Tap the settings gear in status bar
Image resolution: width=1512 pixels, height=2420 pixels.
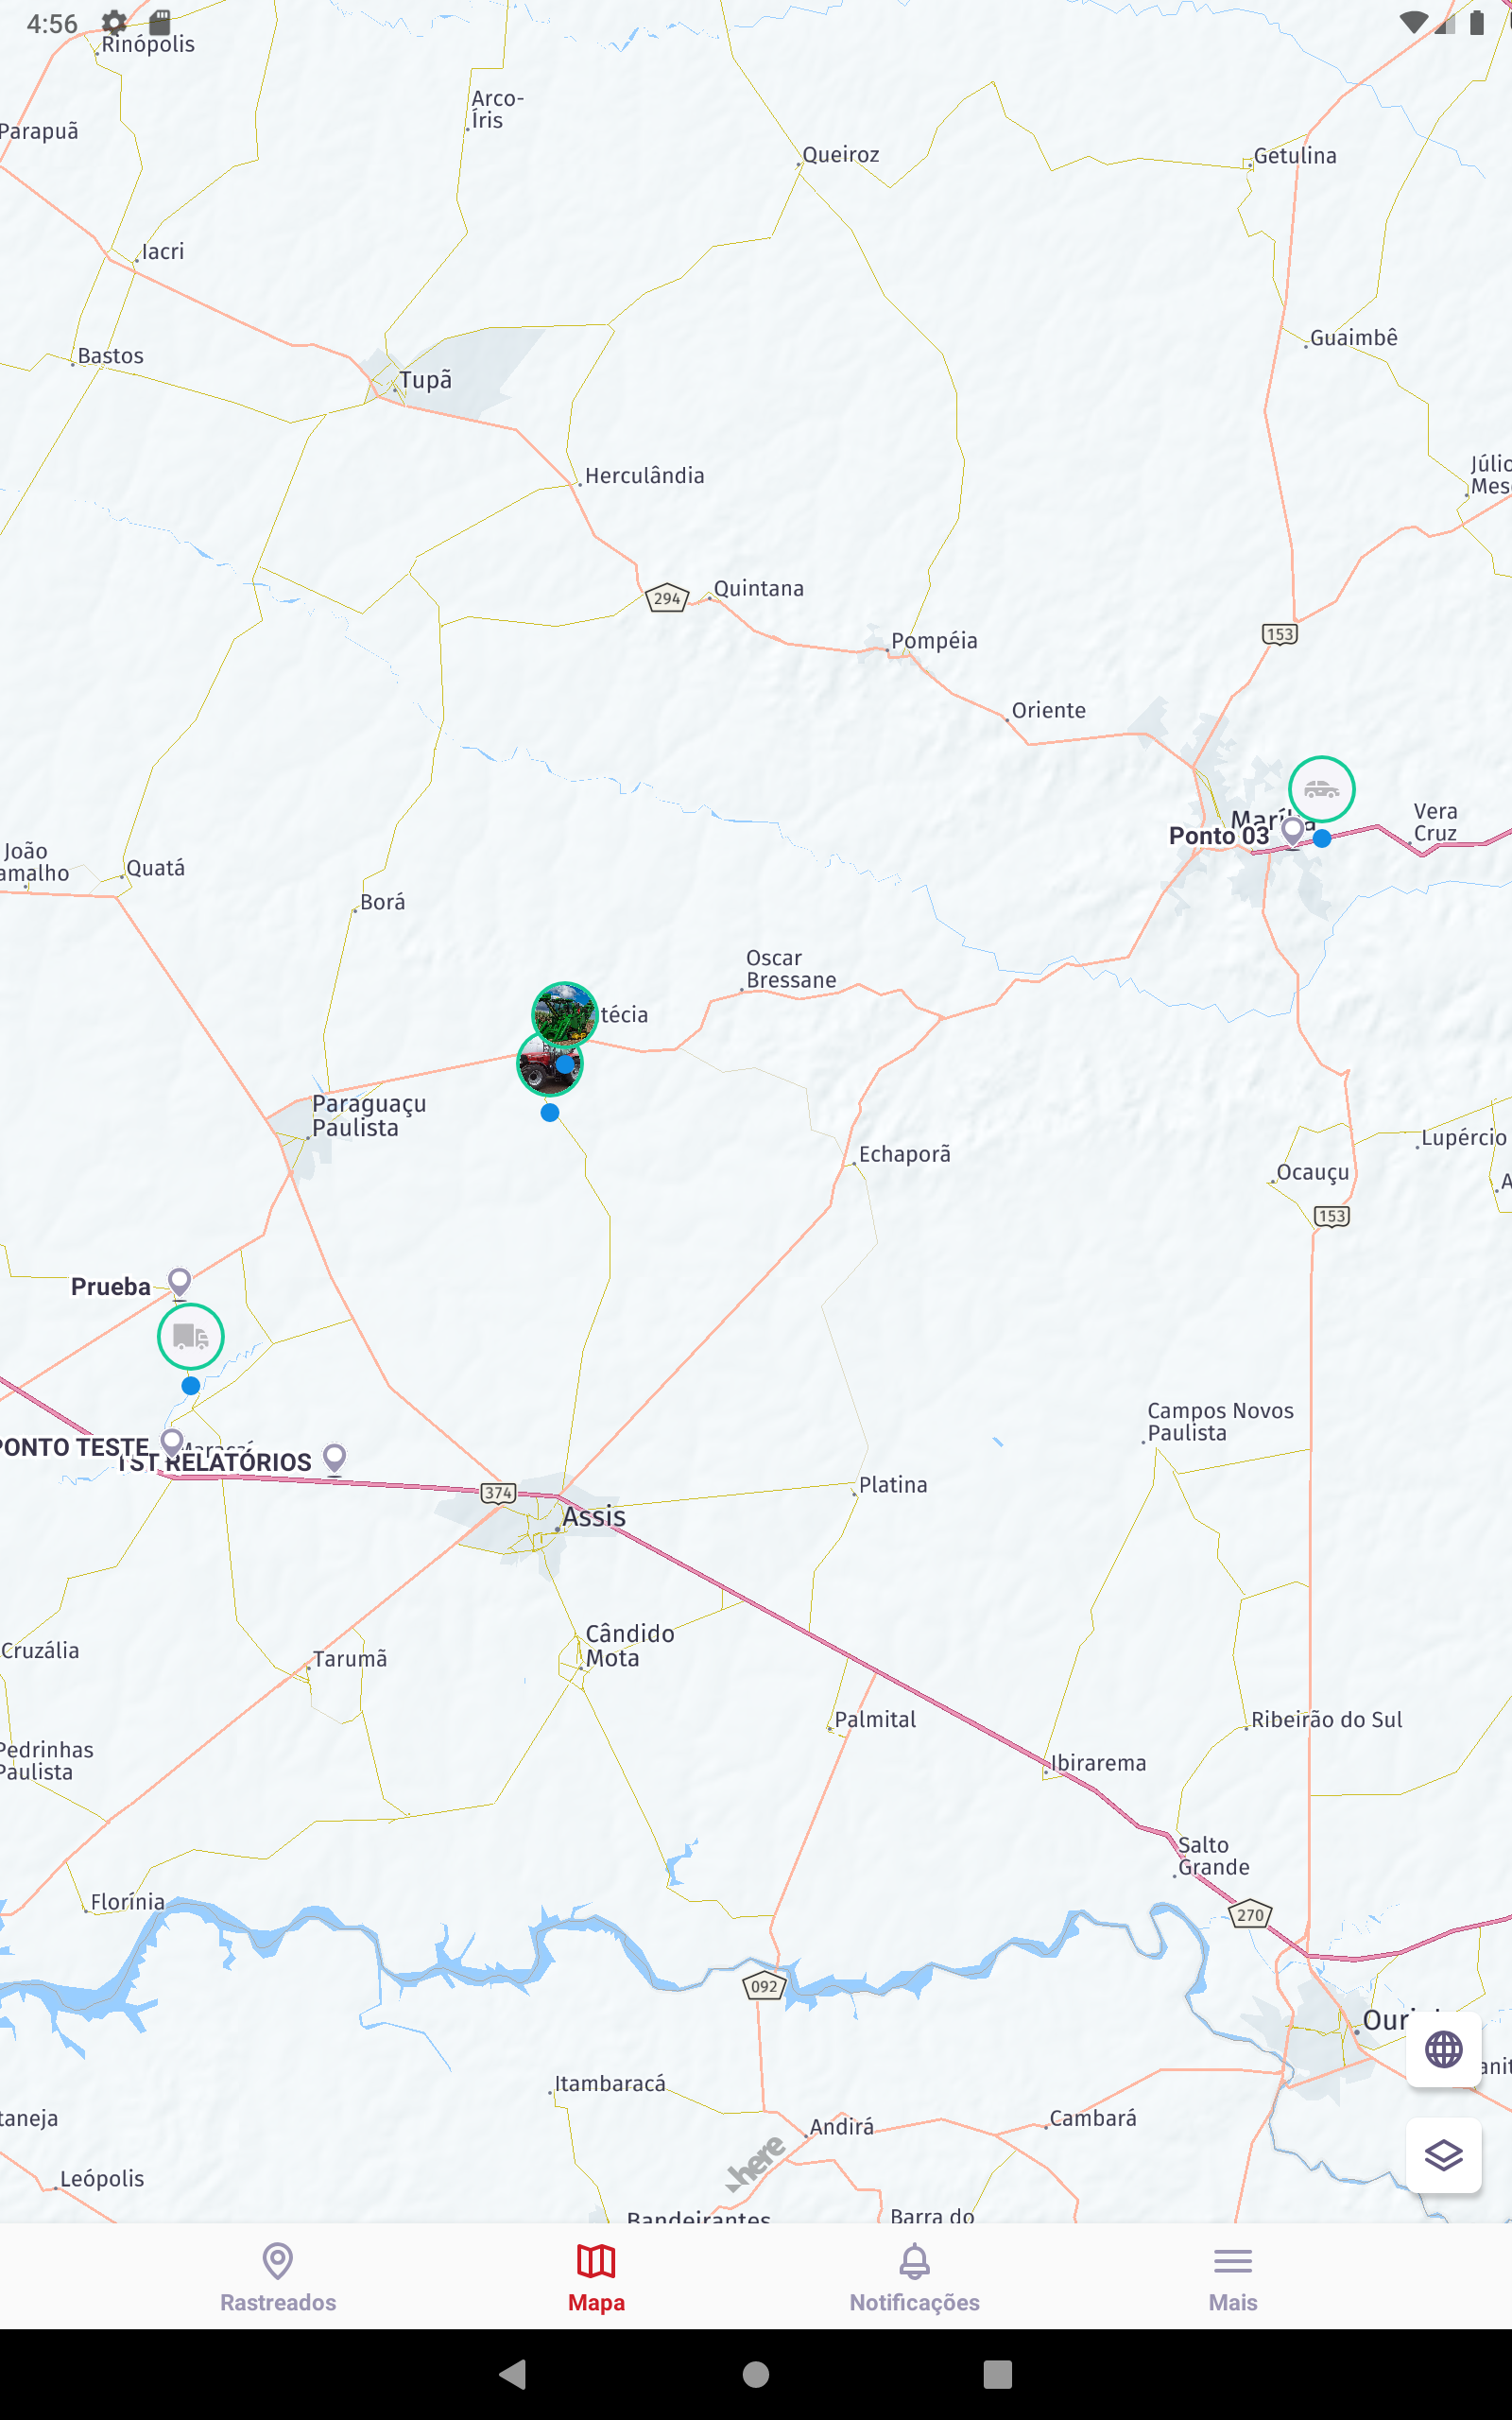(x=114, y=23)
